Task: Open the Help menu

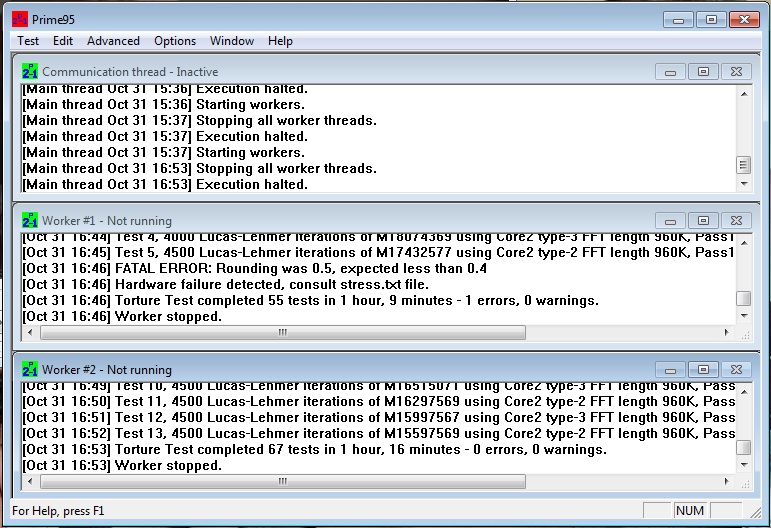Action: [x=280, y=41]
